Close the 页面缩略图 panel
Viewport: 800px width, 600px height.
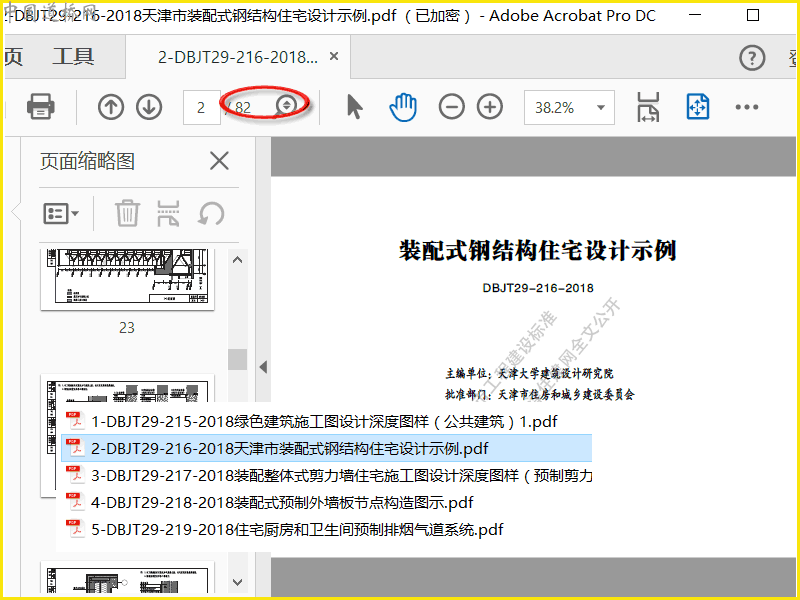(219, 161)
